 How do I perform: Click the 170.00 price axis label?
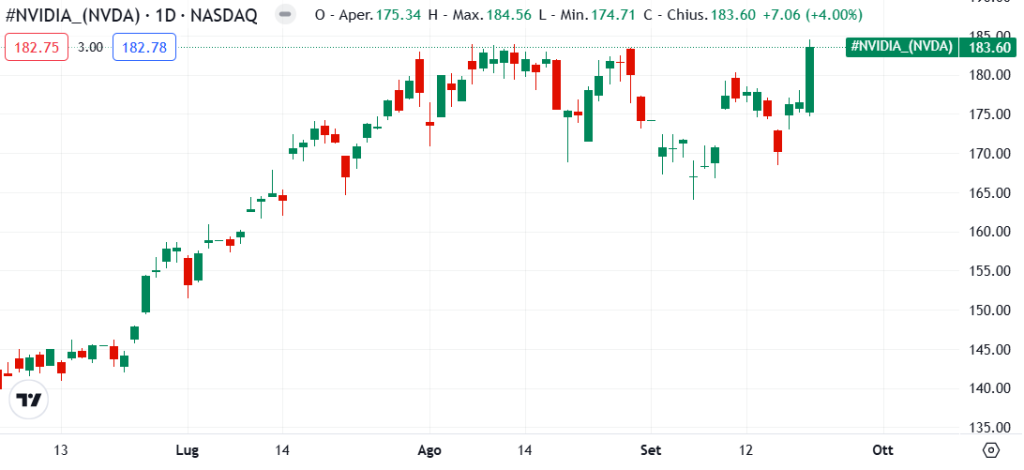pos(990,153)
